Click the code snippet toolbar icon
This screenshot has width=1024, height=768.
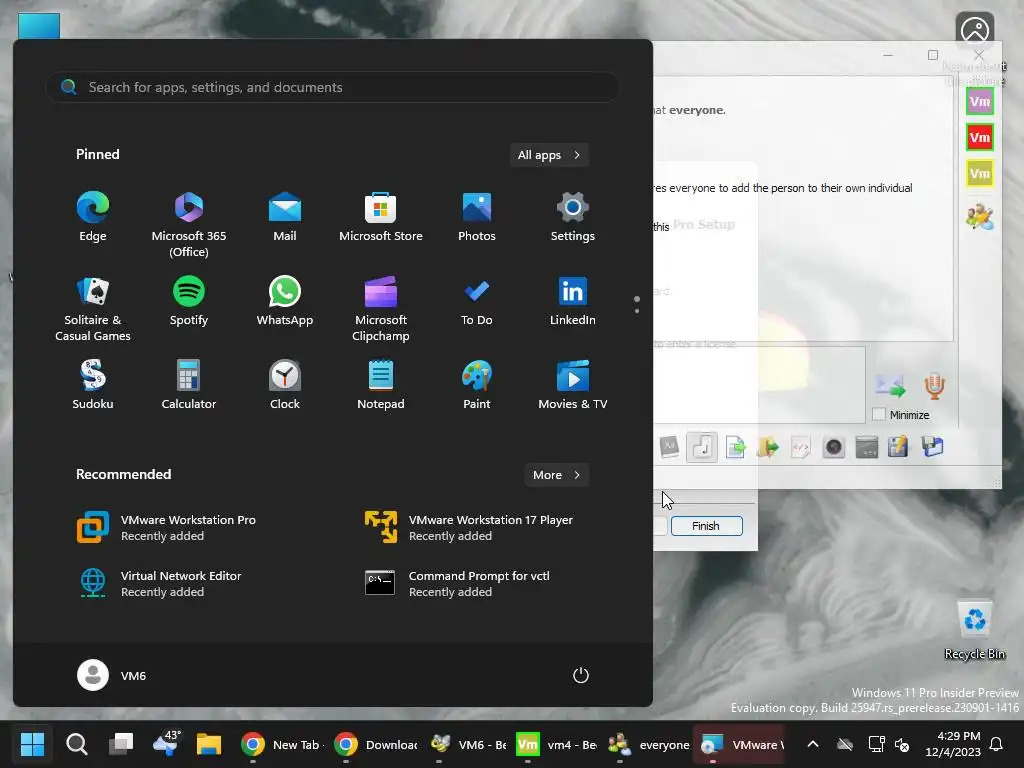point(801,447)
